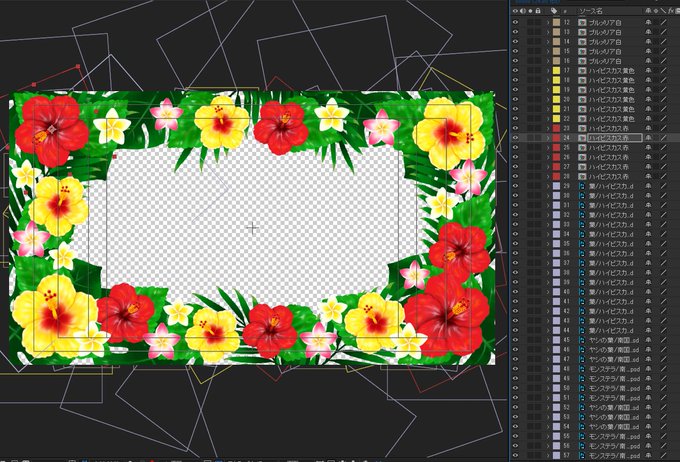Expand the properties of layer 35
This screenshot has height=462, width=680.
[x=548, y=243]
